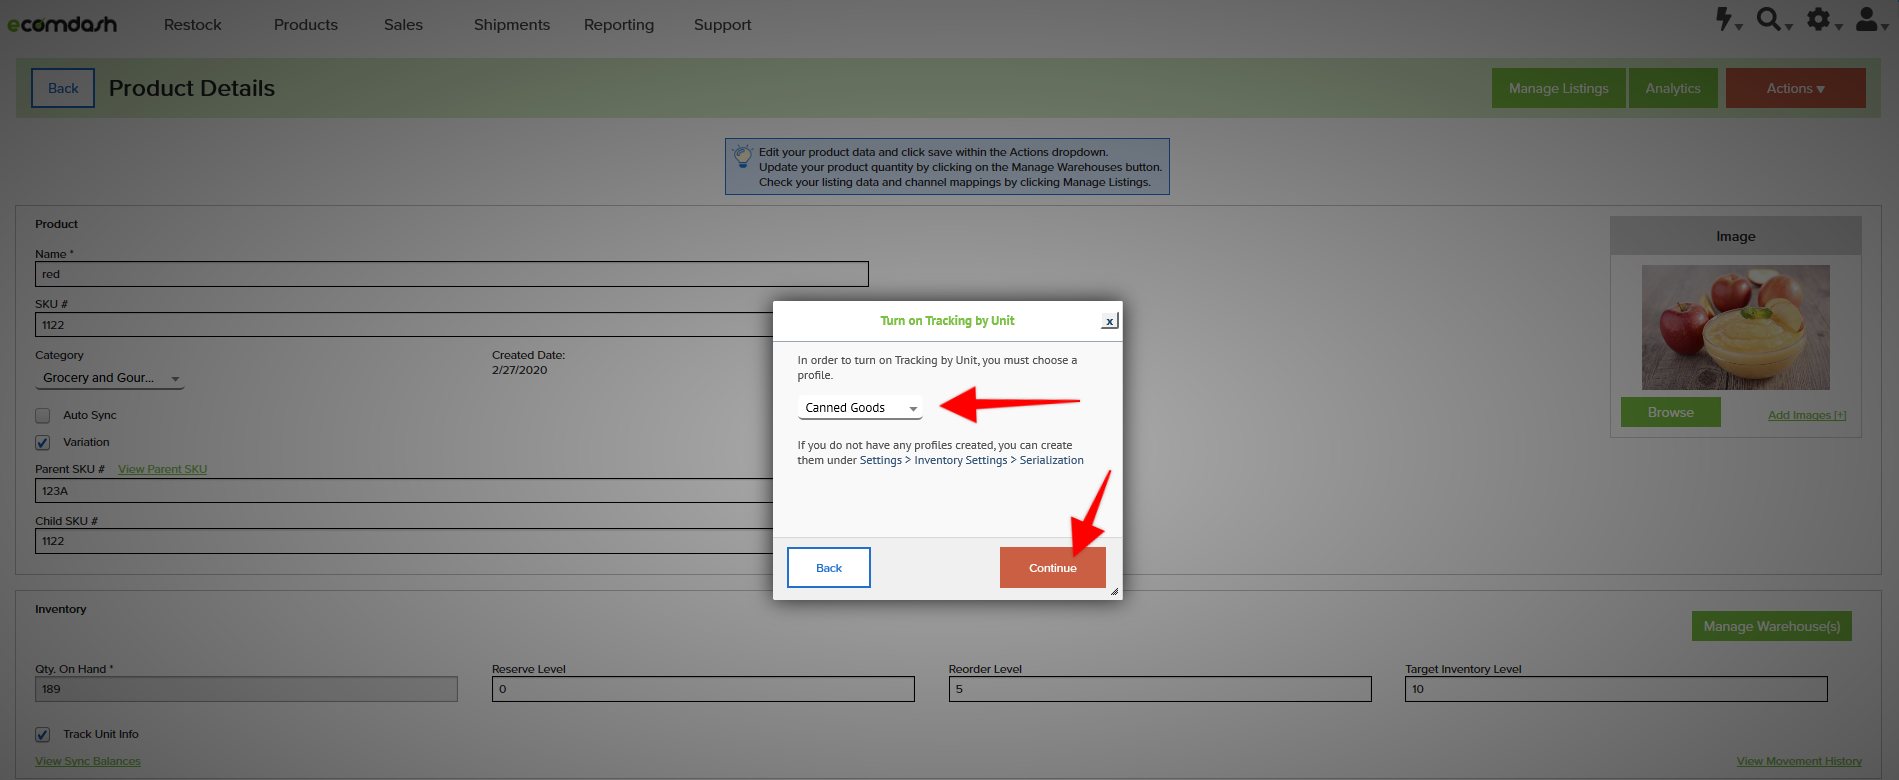Toggle the Variation checkbox
The height and width of the screenshot is (780, 1899).
(42, 442)
